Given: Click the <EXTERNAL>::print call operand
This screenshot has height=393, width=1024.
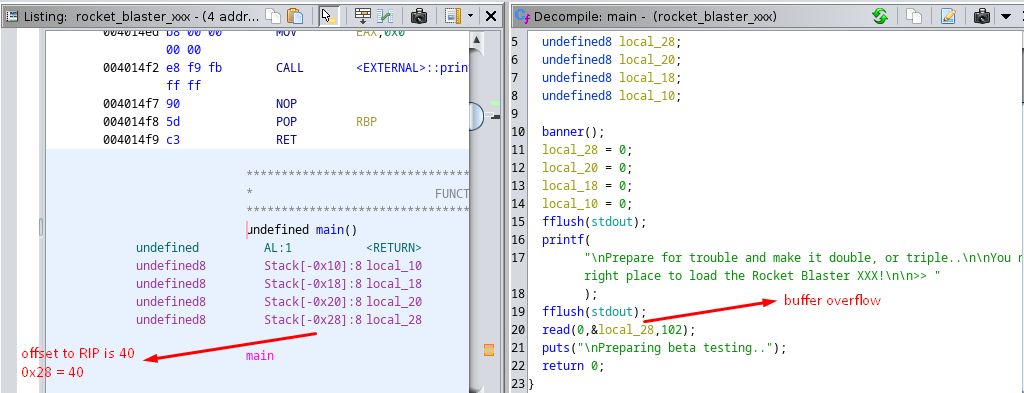Looking at the screenshot, I should [x=412, y=67].
